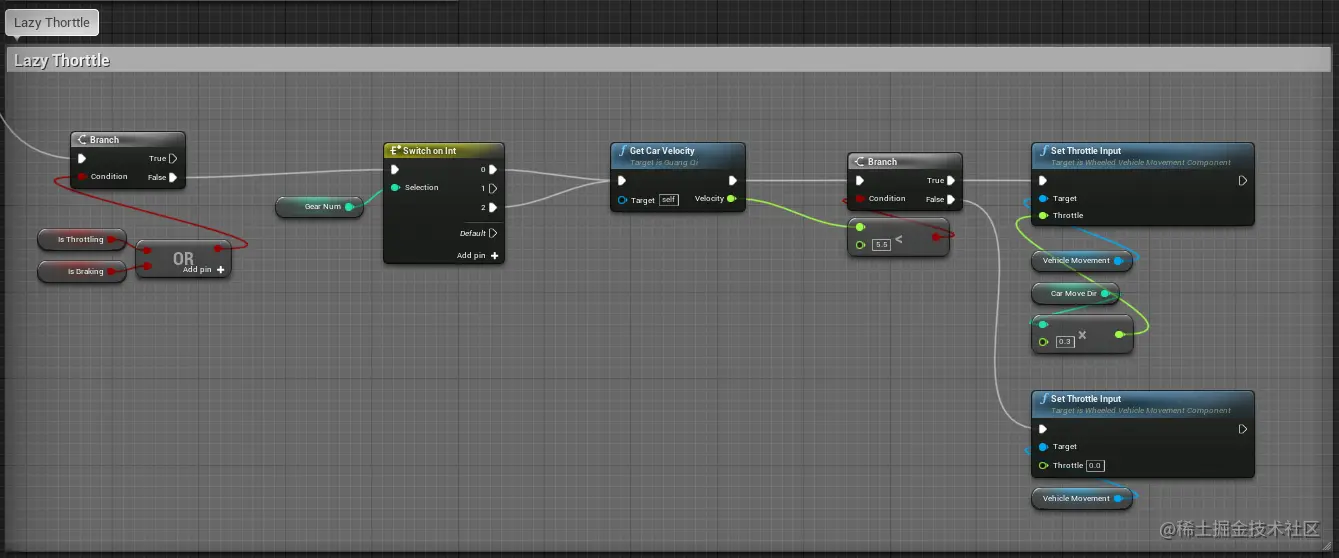Click False exec pin on Branch beside OR node

click(x=173, y=177)
